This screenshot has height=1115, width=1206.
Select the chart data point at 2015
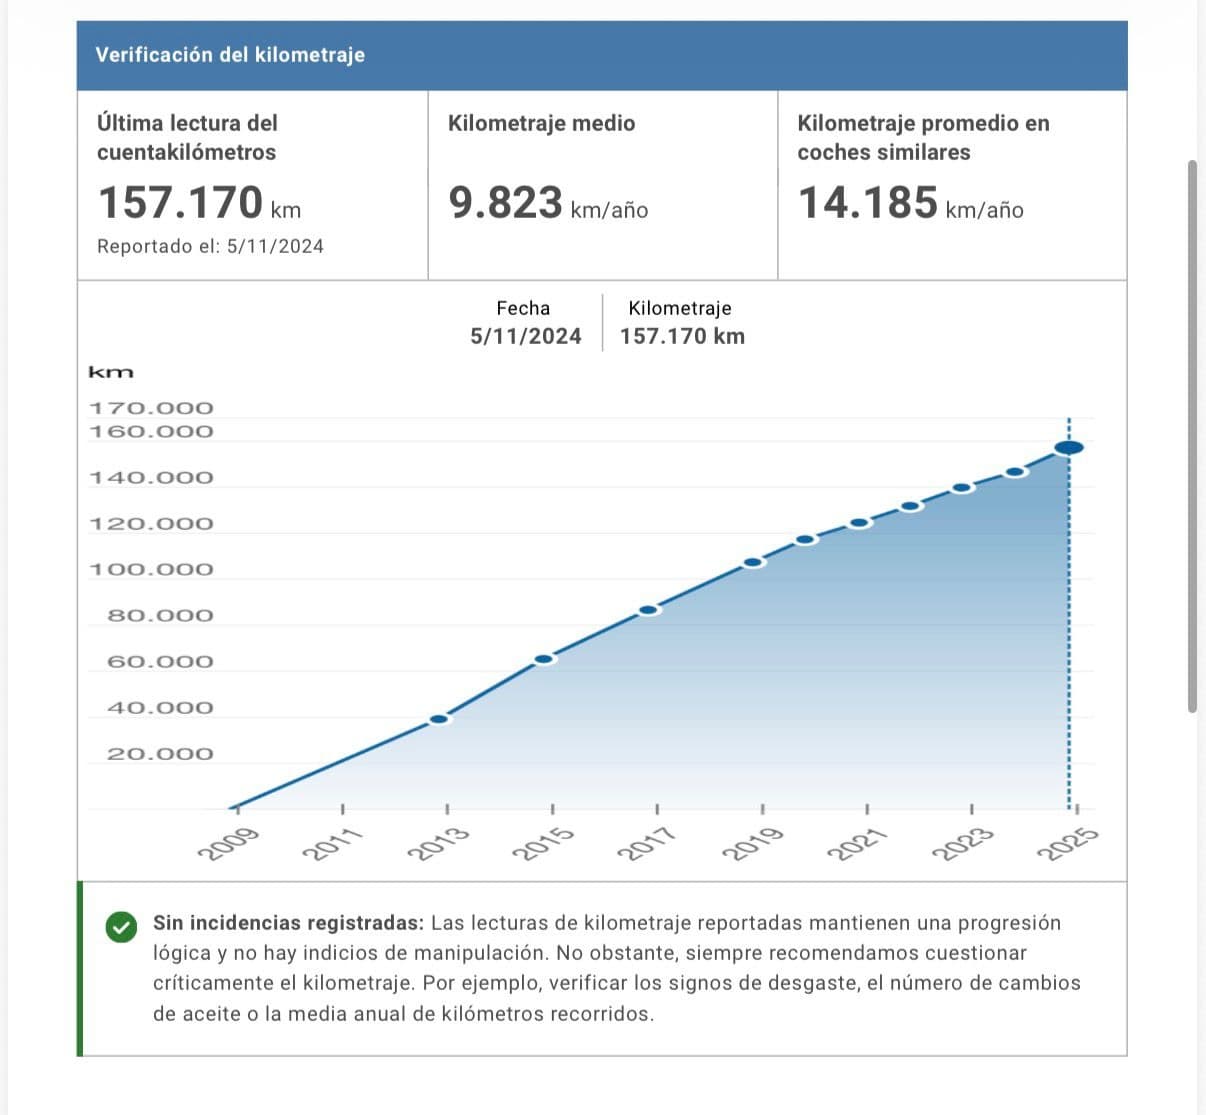point(544,659)
